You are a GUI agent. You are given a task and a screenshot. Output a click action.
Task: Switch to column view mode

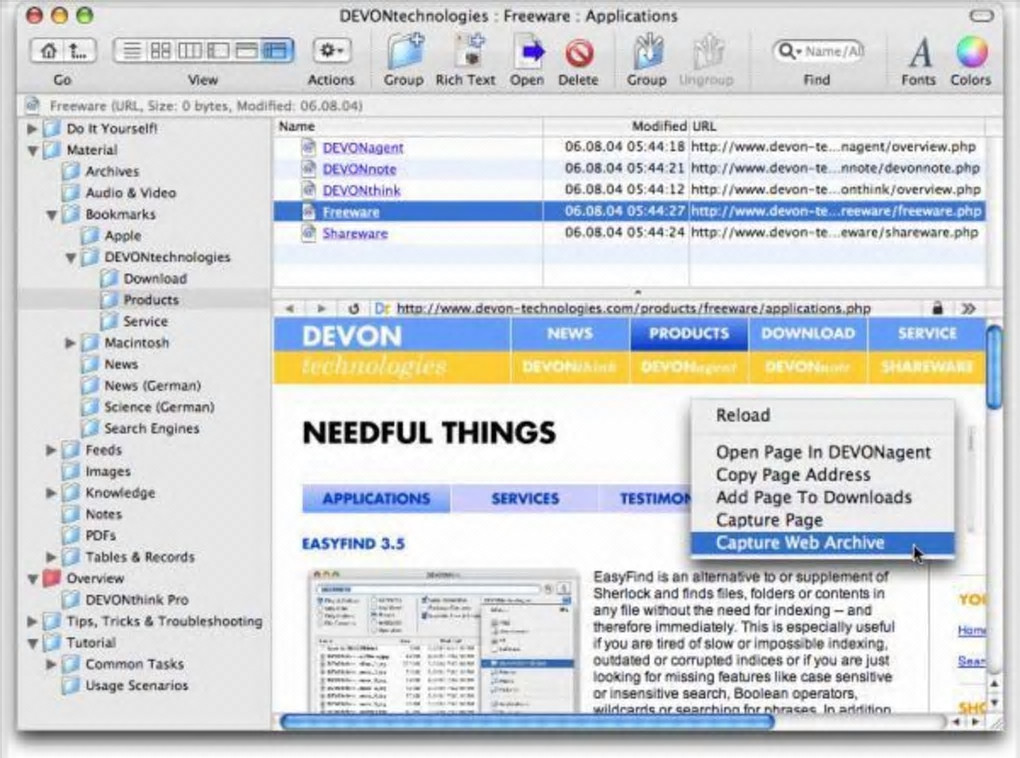click(x=189, y=51)
